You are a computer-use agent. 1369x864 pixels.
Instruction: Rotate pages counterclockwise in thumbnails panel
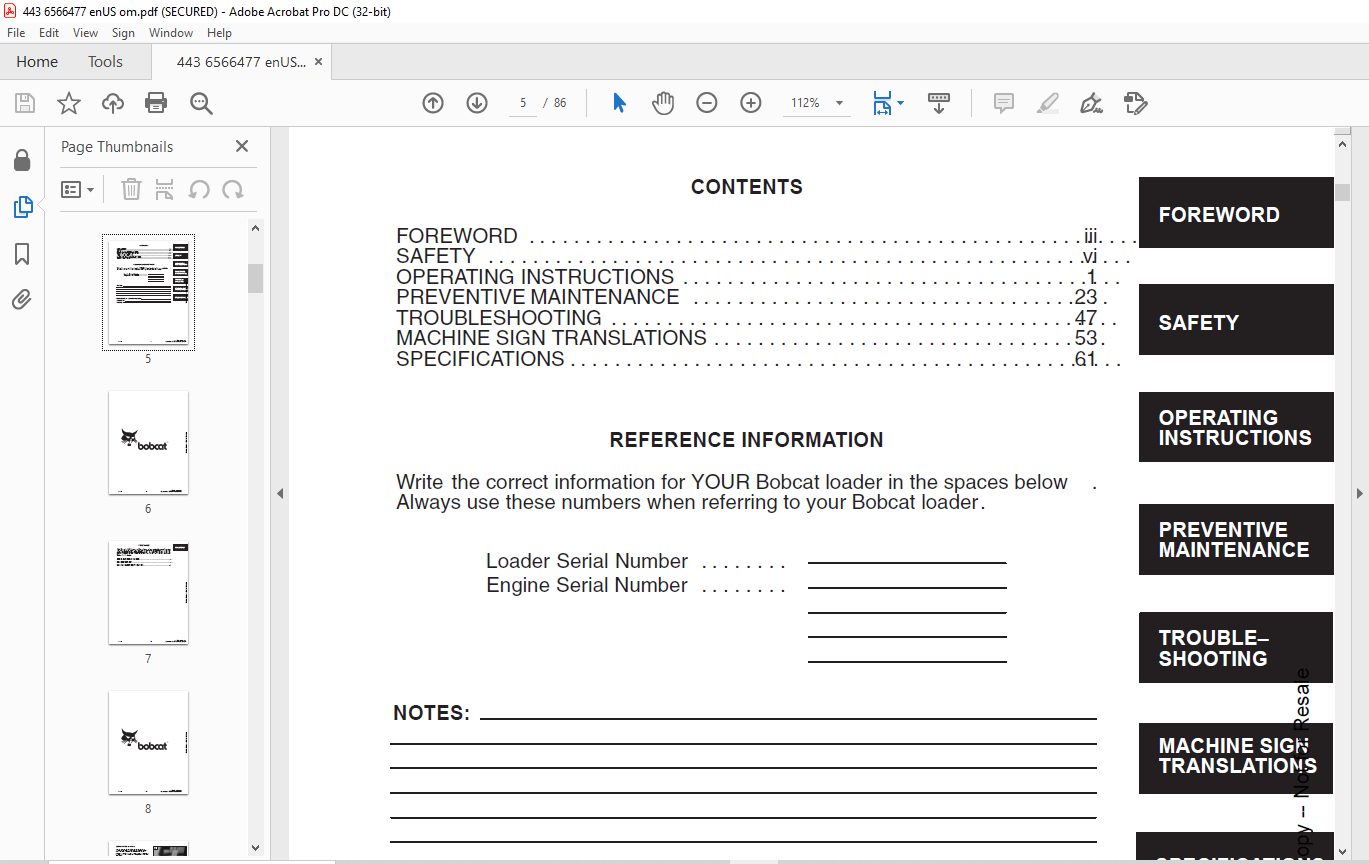pyautogui.click(x=199, y=189)
